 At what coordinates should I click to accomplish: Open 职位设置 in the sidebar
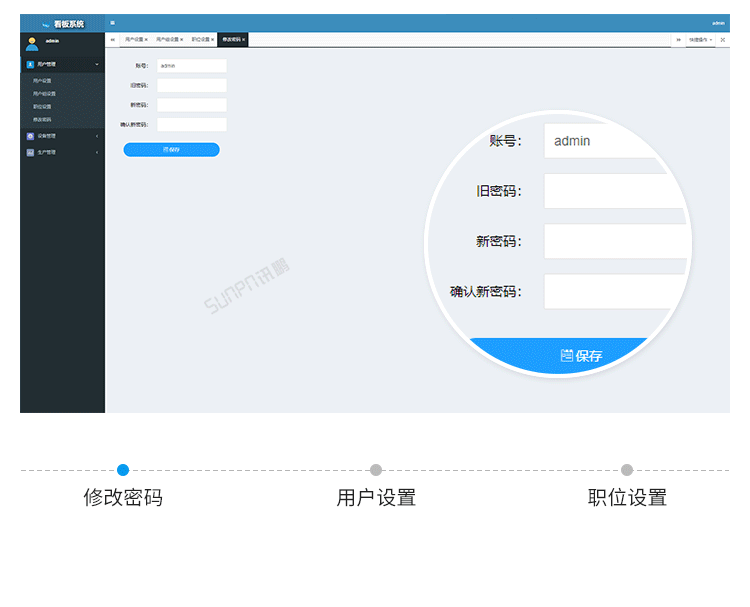click(x=42, y=107)
